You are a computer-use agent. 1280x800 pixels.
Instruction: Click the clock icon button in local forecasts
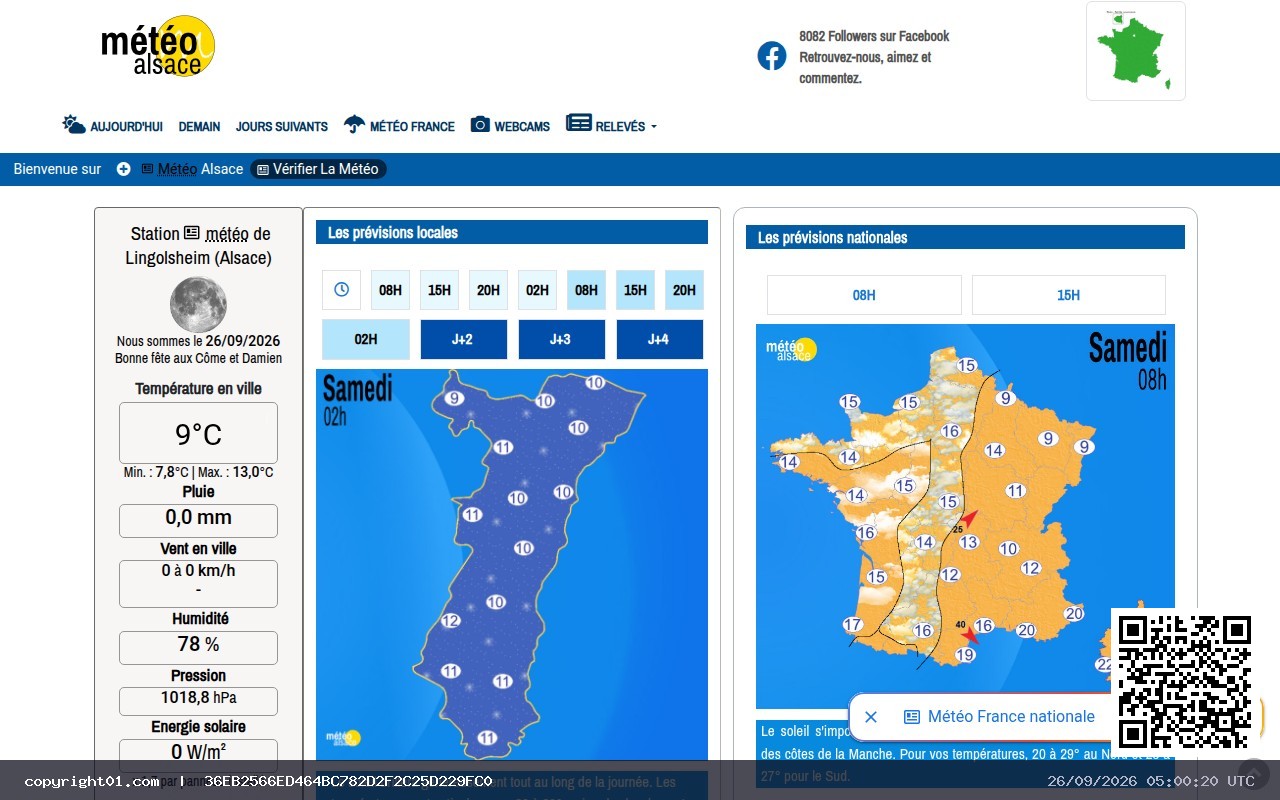tap(341, 290)
